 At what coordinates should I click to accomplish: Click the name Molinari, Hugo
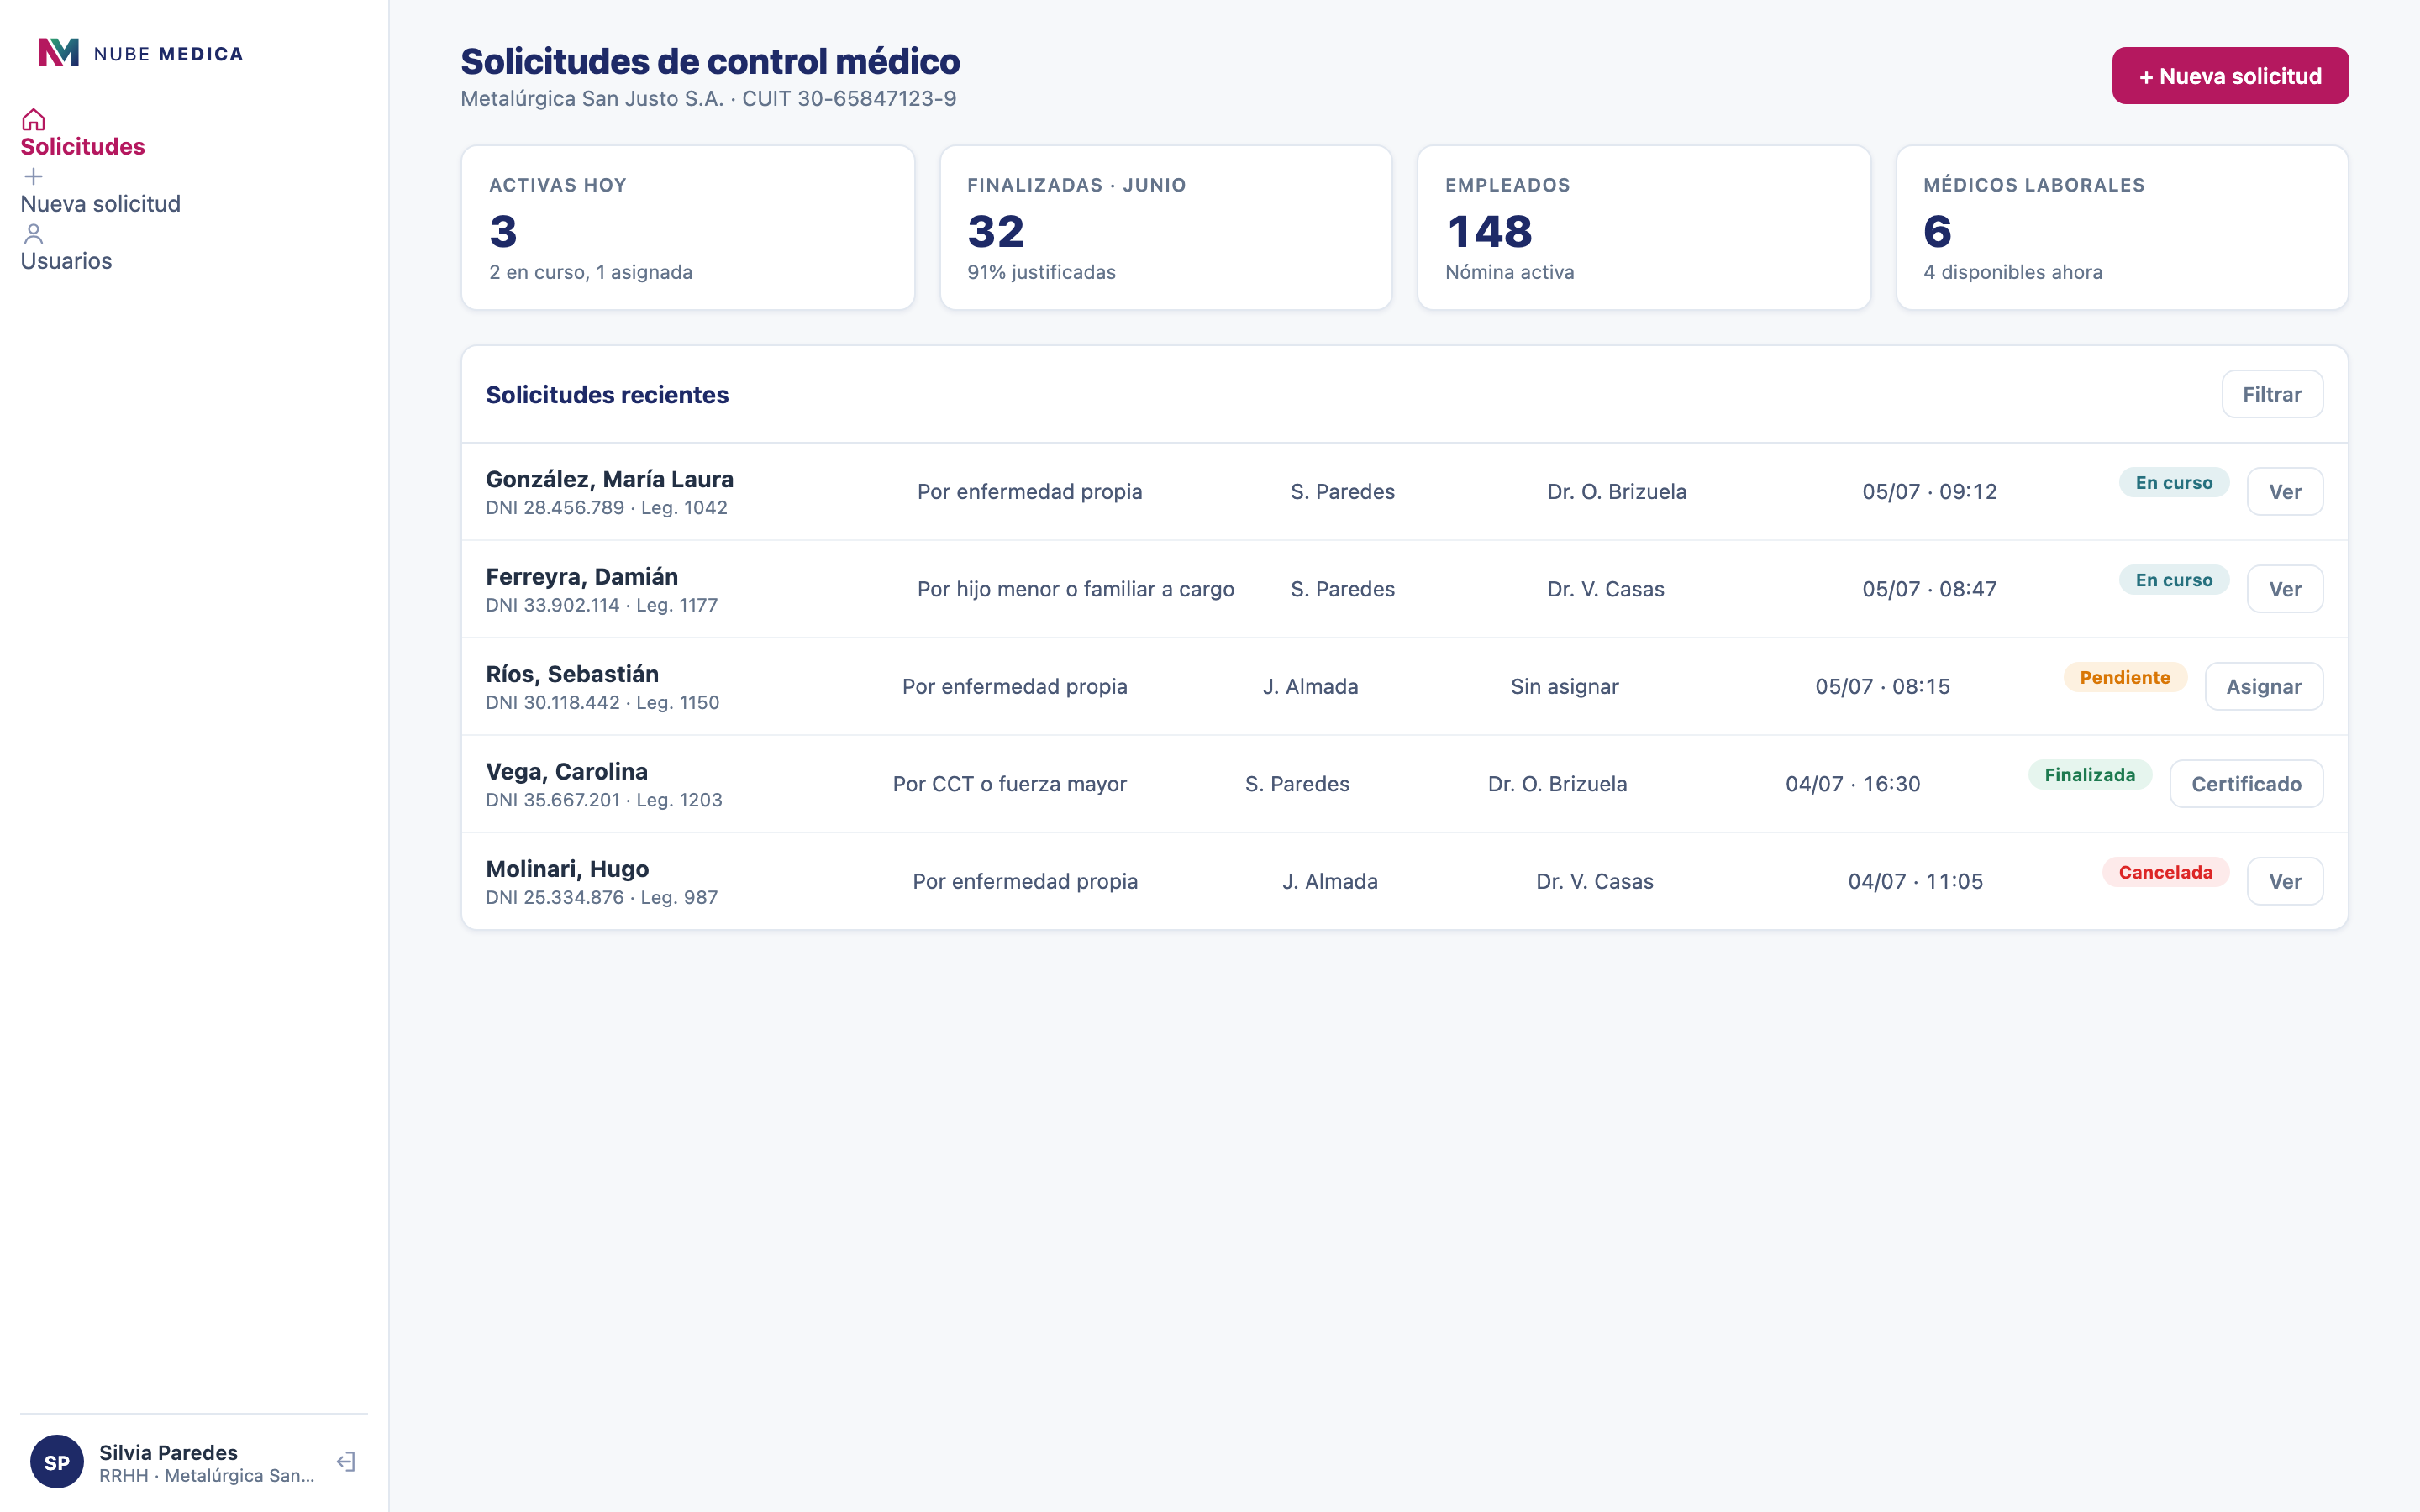tap(567, 869)
